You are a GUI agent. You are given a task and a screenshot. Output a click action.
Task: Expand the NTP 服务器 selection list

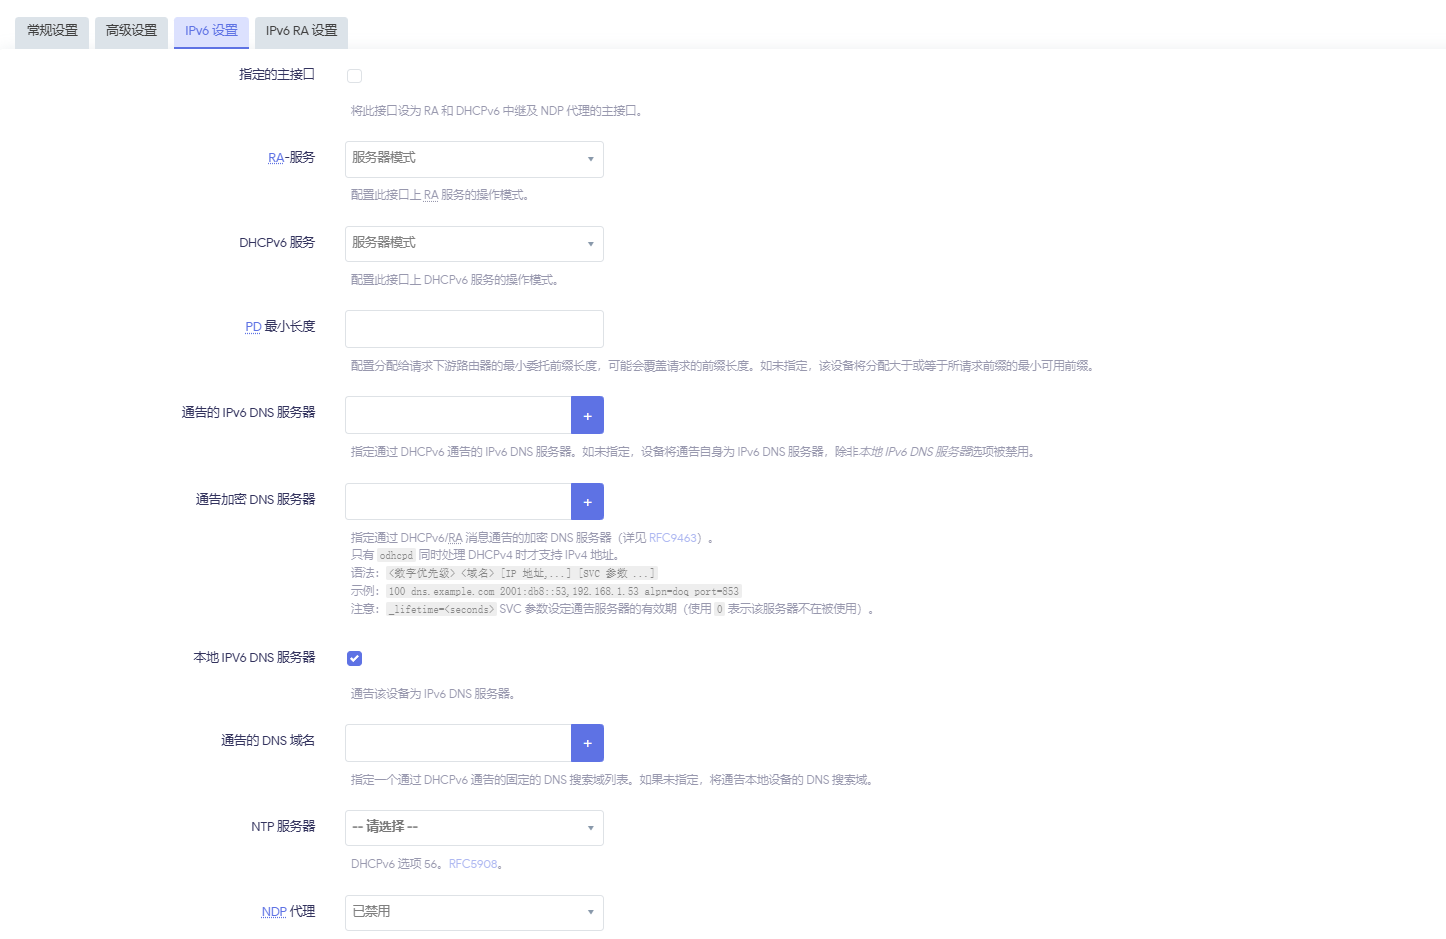[x=473, y=827]
